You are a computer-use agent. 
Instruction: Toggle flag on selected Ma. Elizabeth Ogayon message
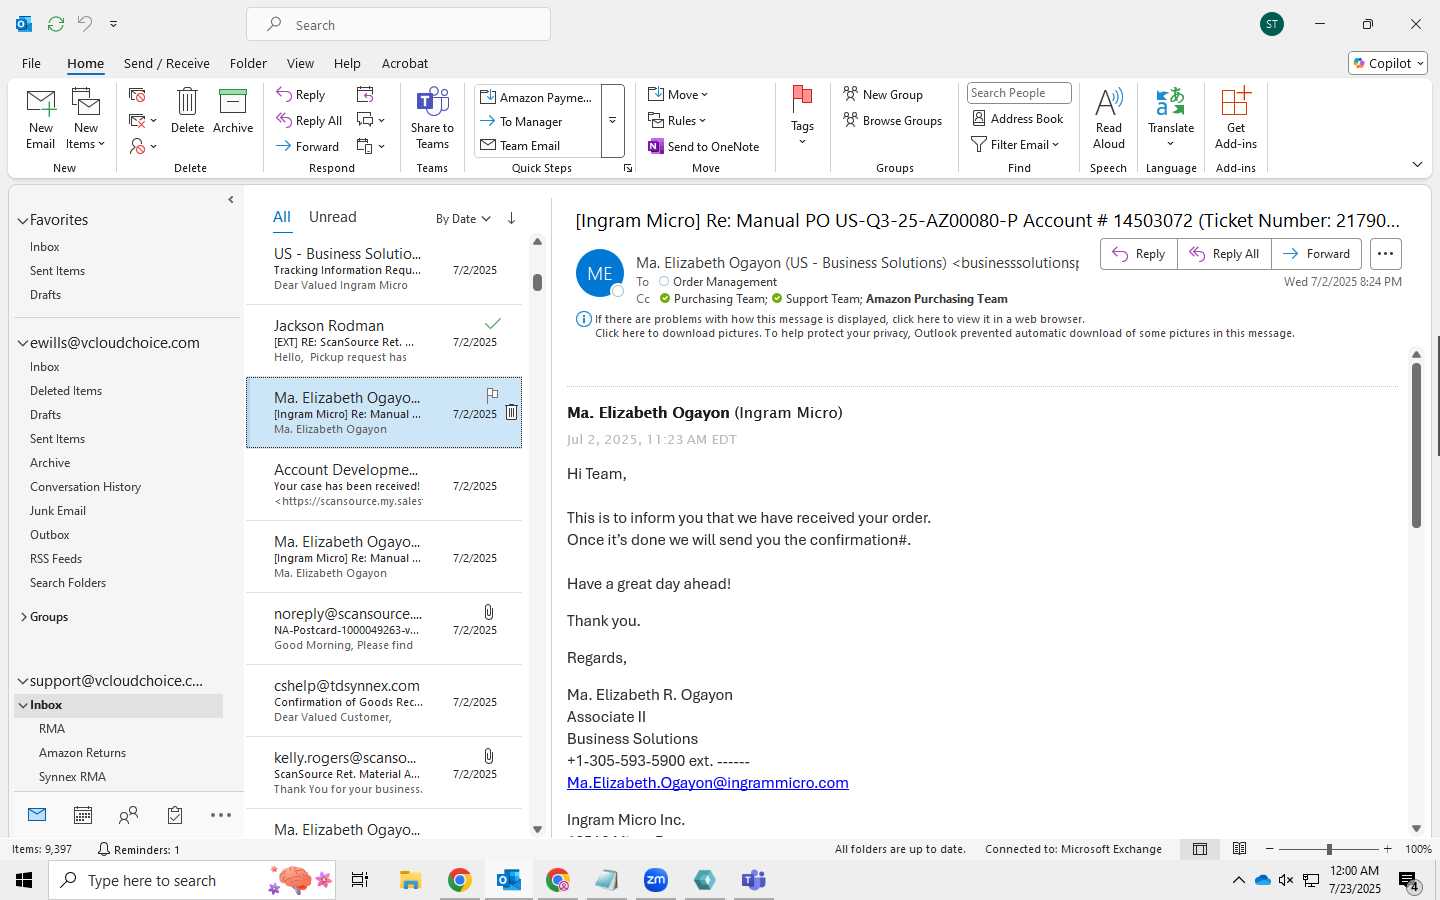(x=492, y=394)
